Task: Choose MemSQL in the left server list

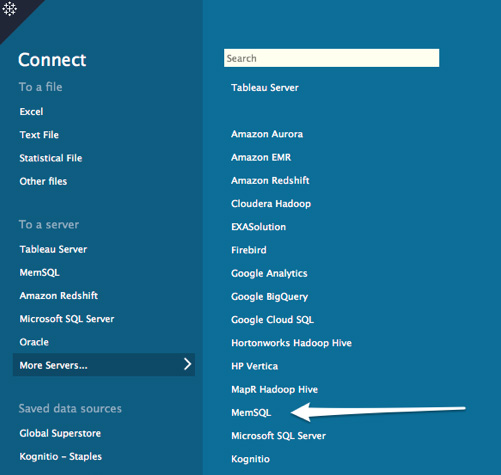Action: (39, 273)
